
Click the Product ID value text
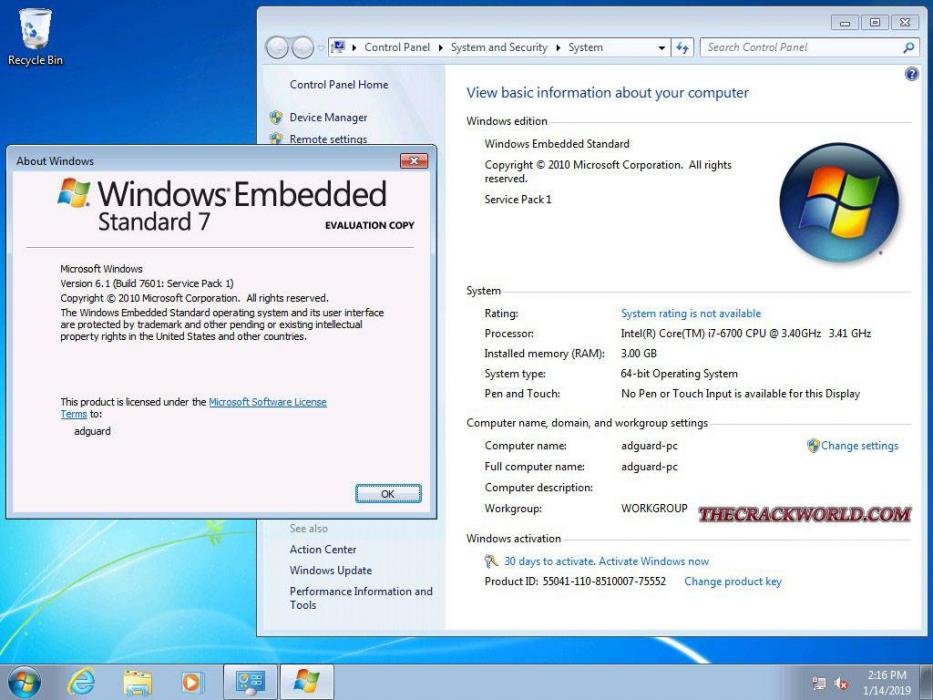pyautogui.click(x=604, y=582)
